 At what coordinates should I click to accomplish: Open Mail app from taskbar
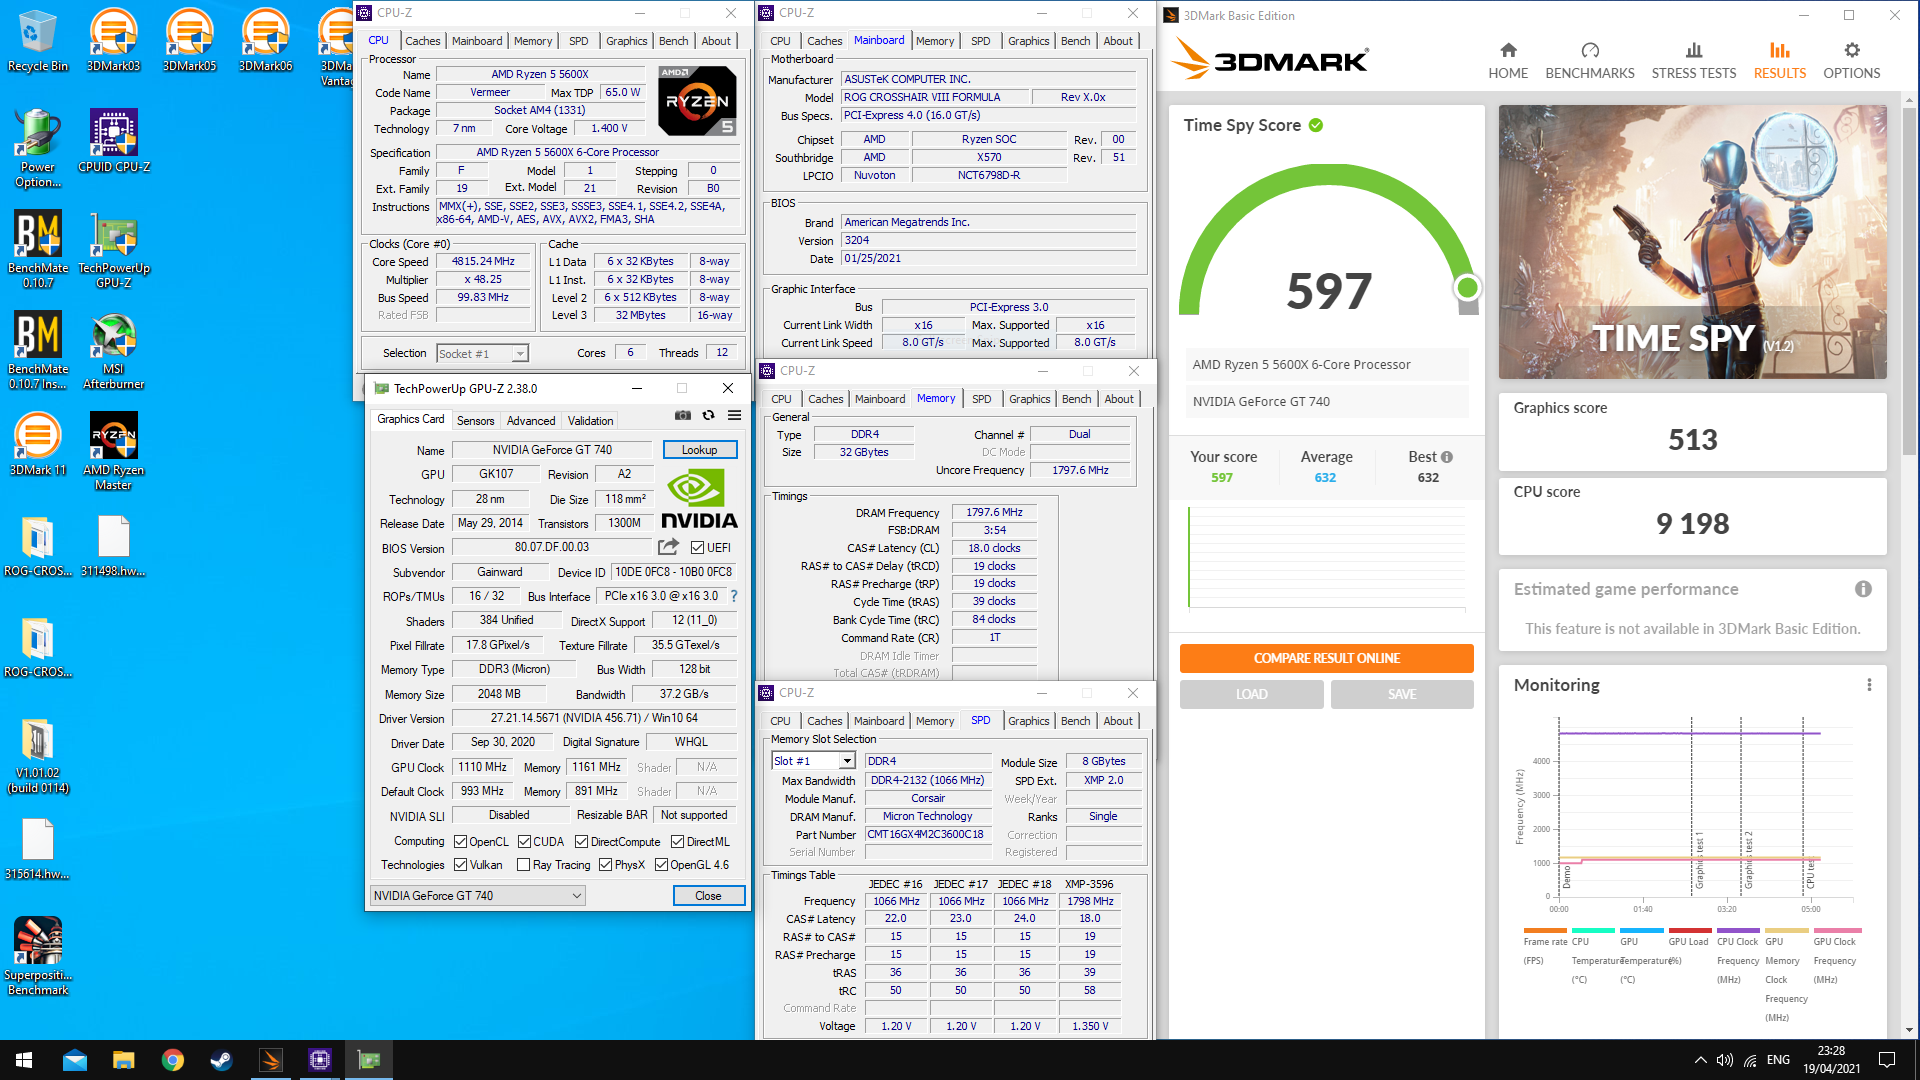pyautogui.click(x=75, y=1060)
